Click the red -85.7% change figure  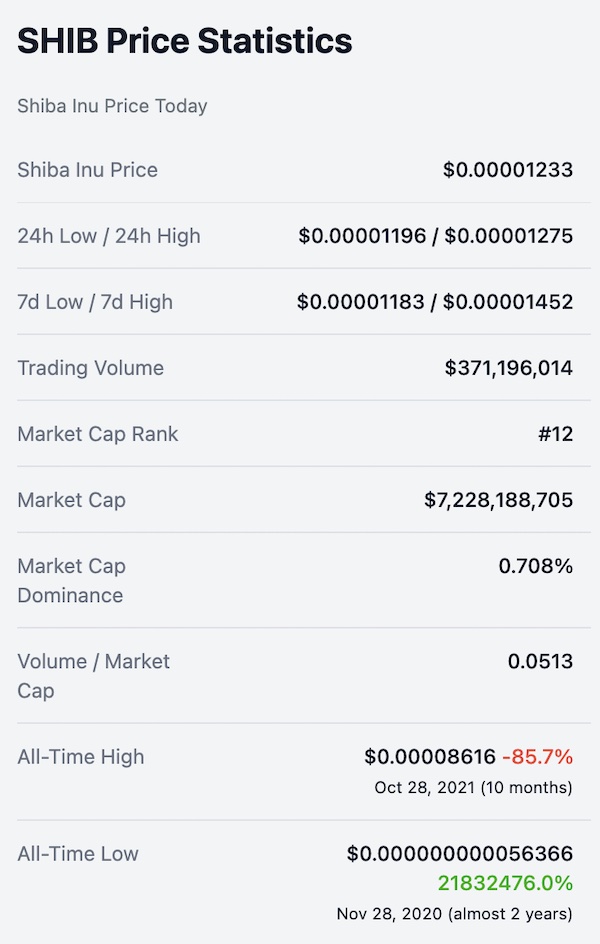point(537,757)
